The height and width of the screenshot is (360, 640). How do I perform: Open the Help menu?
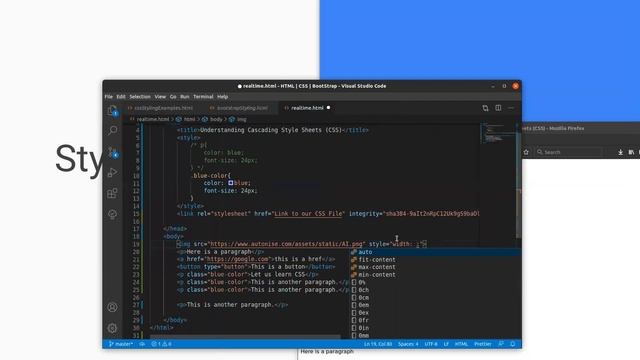click(222, 97)
